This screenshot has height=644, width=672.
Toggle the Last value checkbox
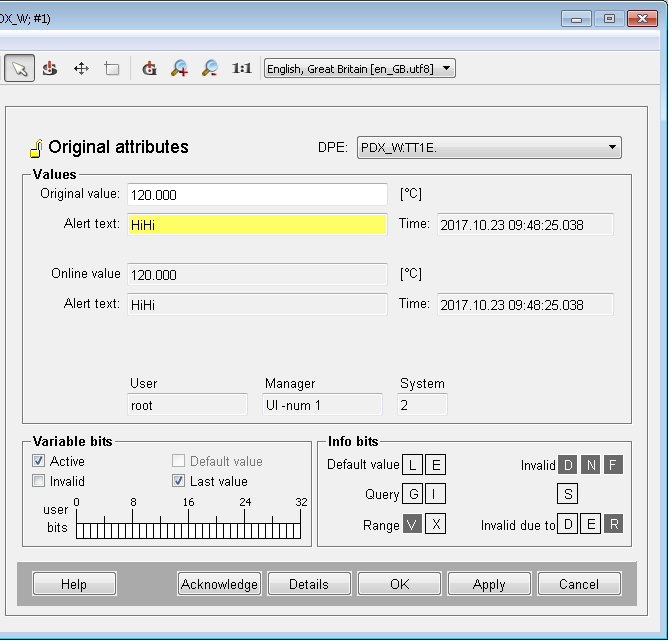pyautogui.click(x=178, y=481)
